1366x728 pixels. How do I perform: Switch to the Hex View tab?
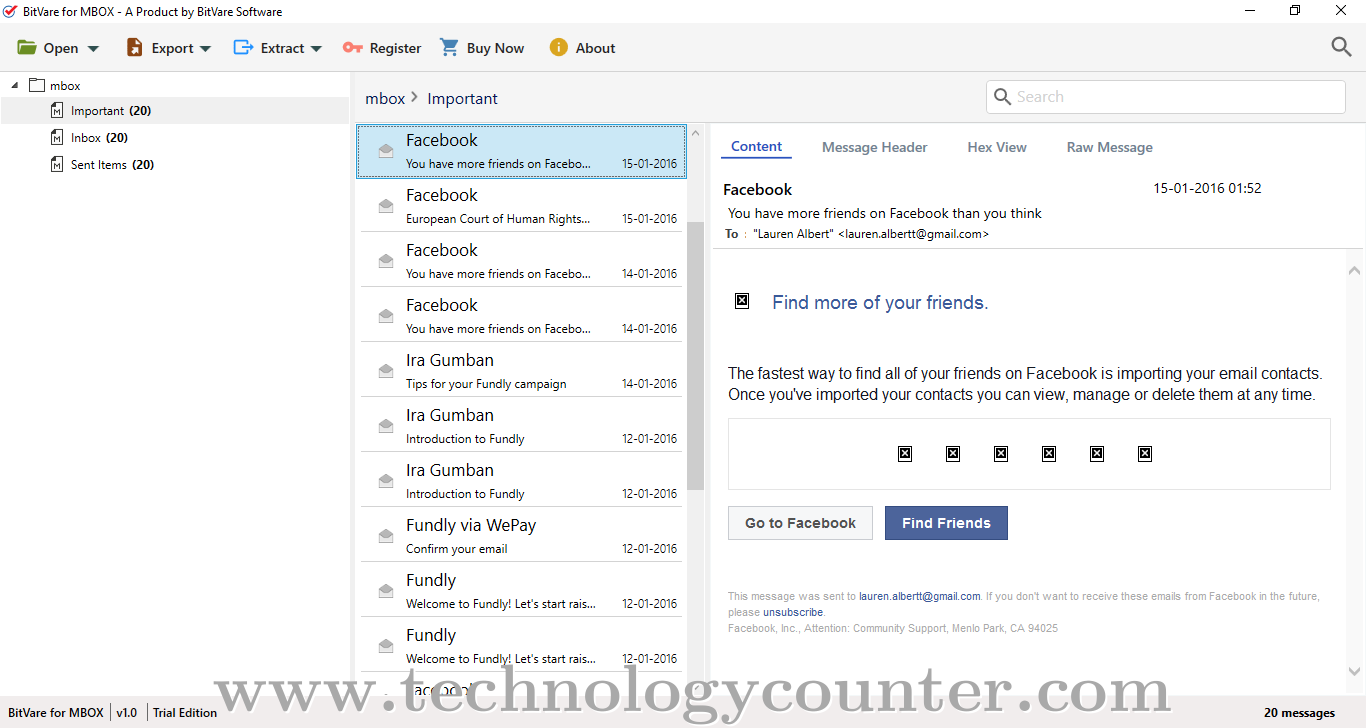[x=997, y=147]
